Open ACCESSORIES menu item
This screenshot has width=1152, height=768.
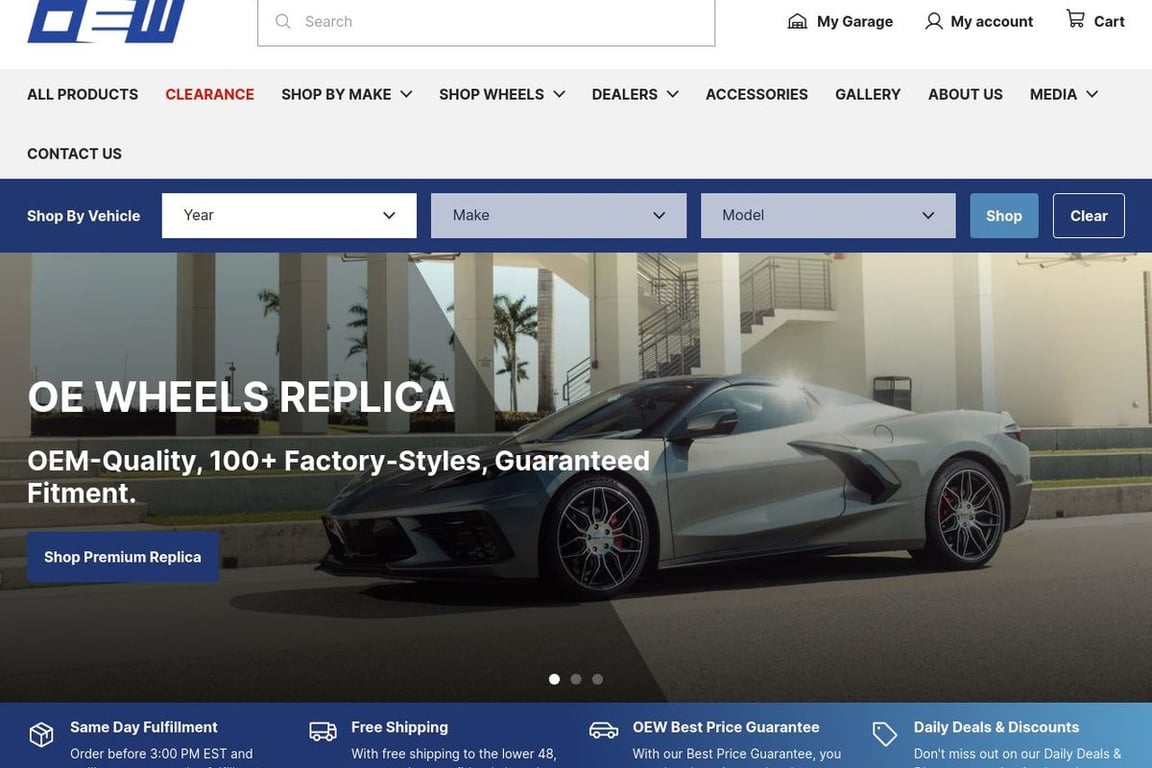pos(757,94)
